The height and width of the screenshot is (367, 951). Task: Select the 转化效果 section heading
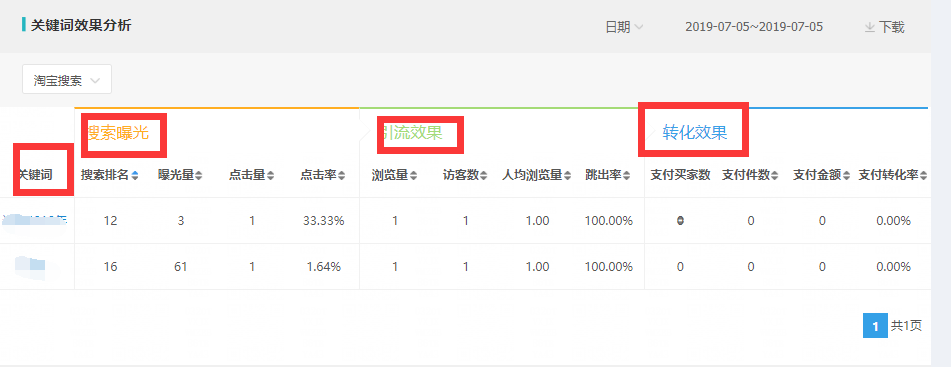[x=694, y=132]
